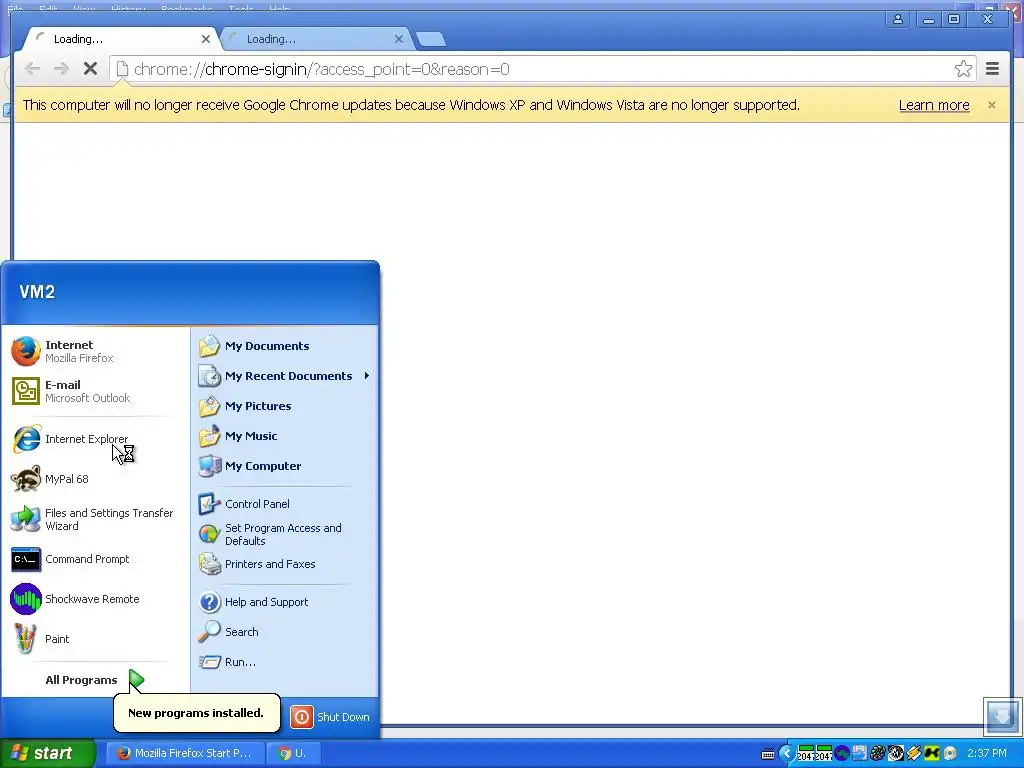Close the second Loading tab
This screenshot has width=1024, height=768.
[x=398, y=39]
